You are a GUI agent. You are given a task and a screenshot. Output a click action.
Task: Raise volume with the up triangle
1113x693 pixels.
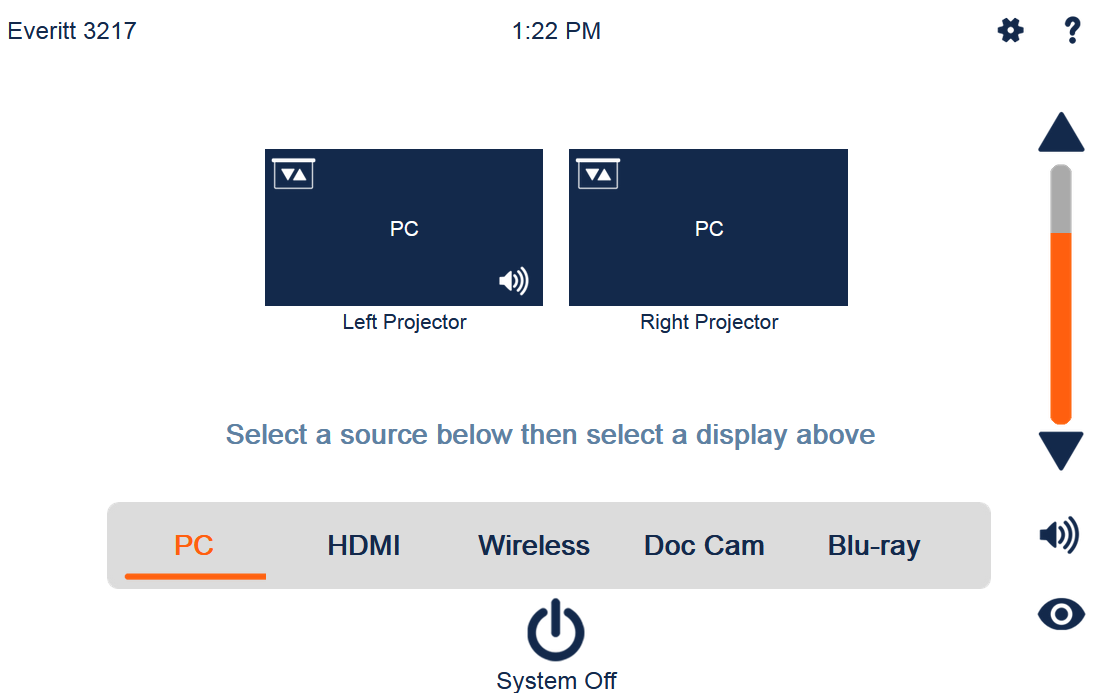[x=1061, y=132]
